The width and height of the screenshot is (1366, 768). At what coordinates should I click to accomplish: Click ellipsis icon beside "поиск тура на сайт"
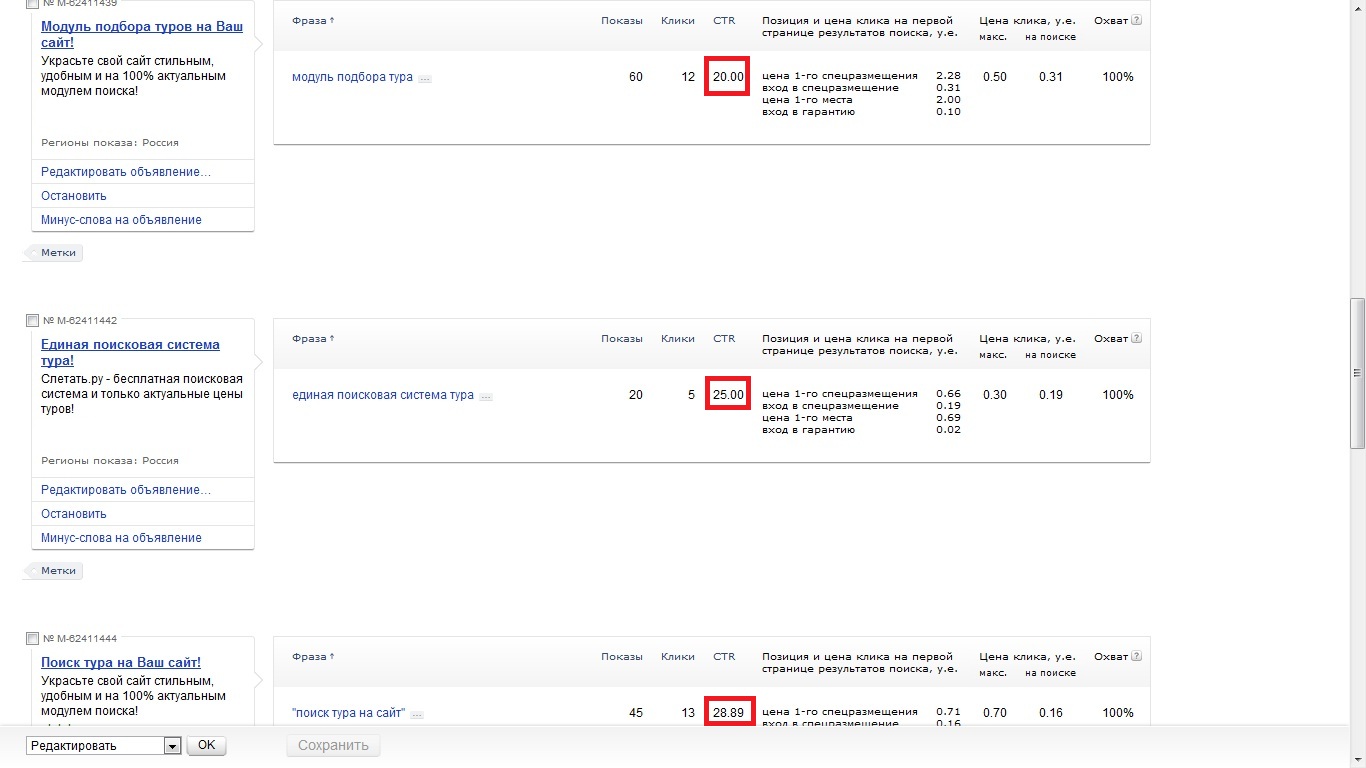coord(417,714)
